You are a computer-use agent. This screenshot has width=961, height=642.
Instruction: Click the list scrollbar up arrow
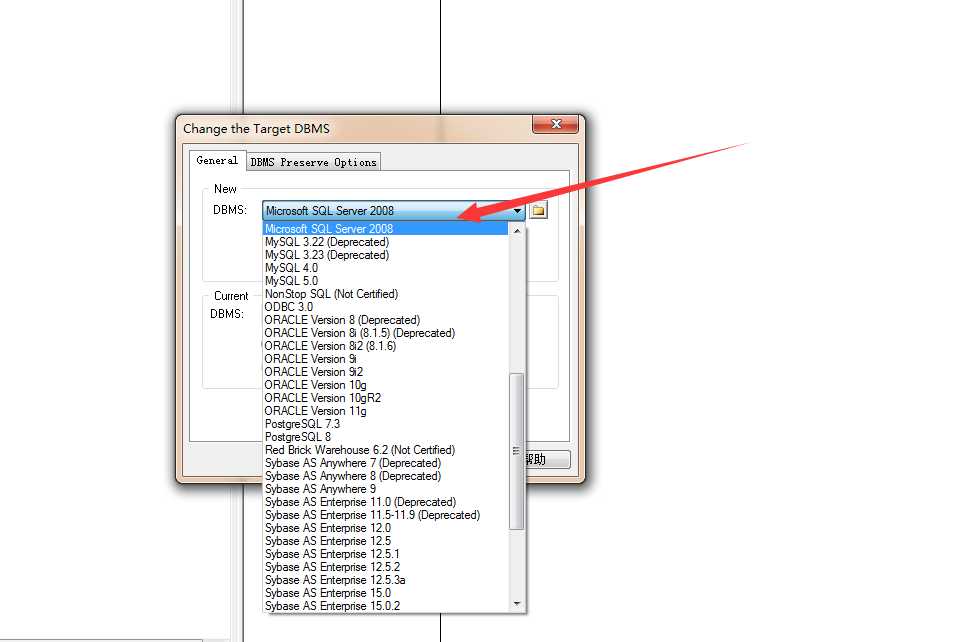(517, 230)
